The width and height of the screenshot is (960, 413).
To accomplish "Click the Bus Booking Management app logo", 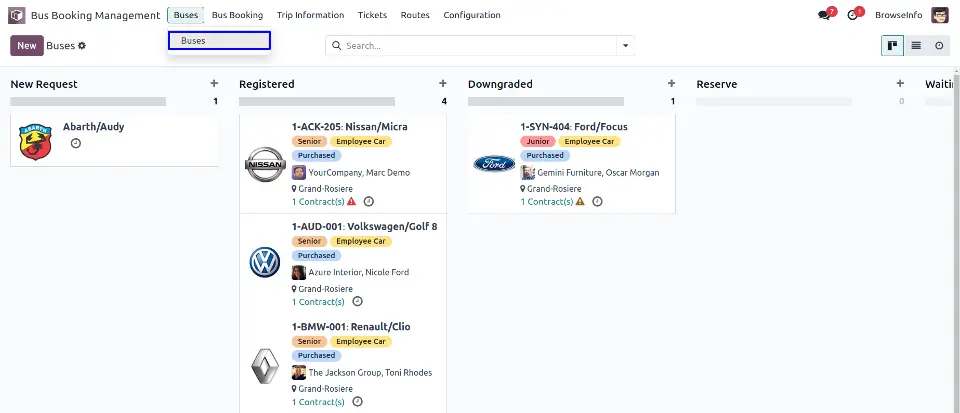I will tap(17, 15).
